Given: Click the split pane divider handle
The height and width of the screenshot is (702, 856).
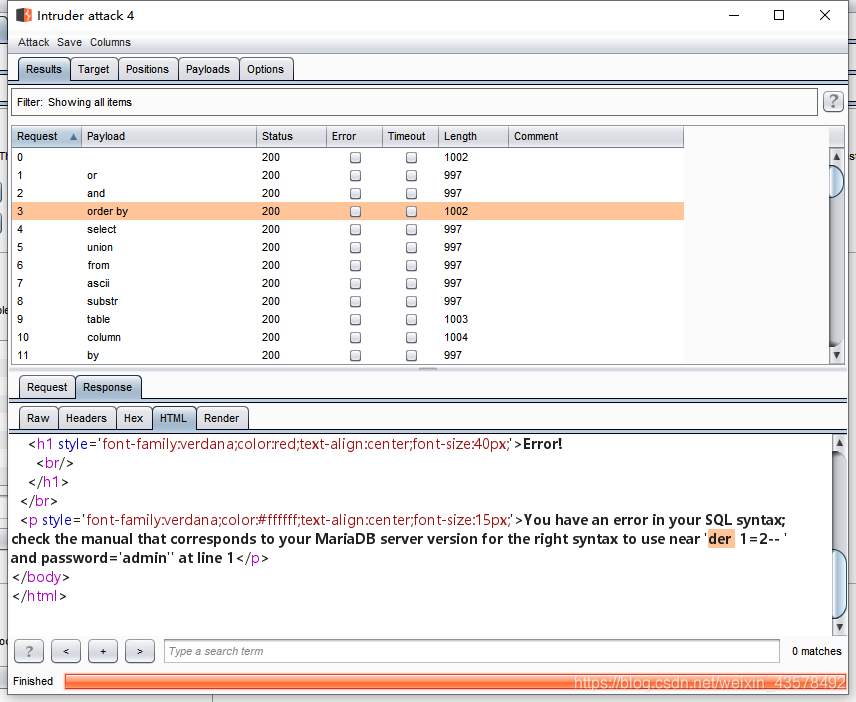Looking at the screenshot, I should 428,370.
